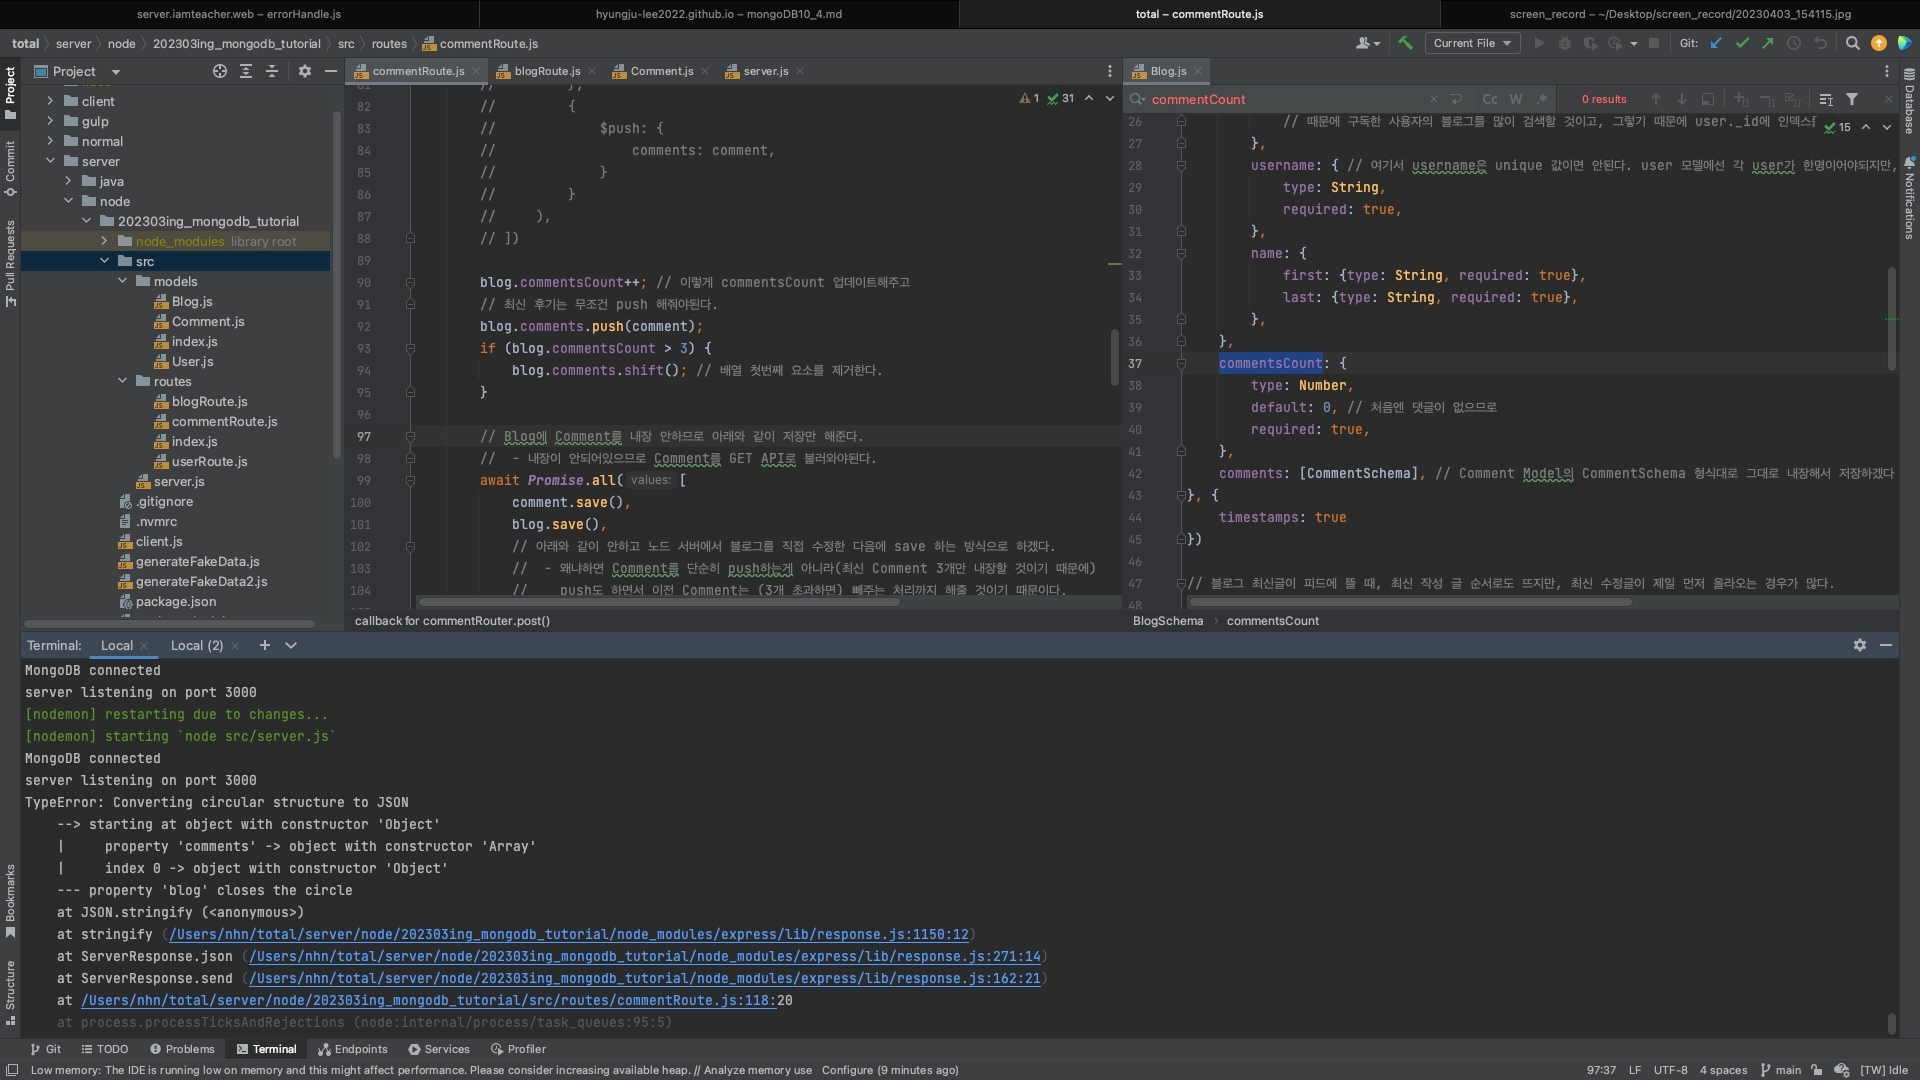Viewport: 1920px width, 1080px height.
Task: Select generateFakeData2.js in project tree
Action: [201, 581]
